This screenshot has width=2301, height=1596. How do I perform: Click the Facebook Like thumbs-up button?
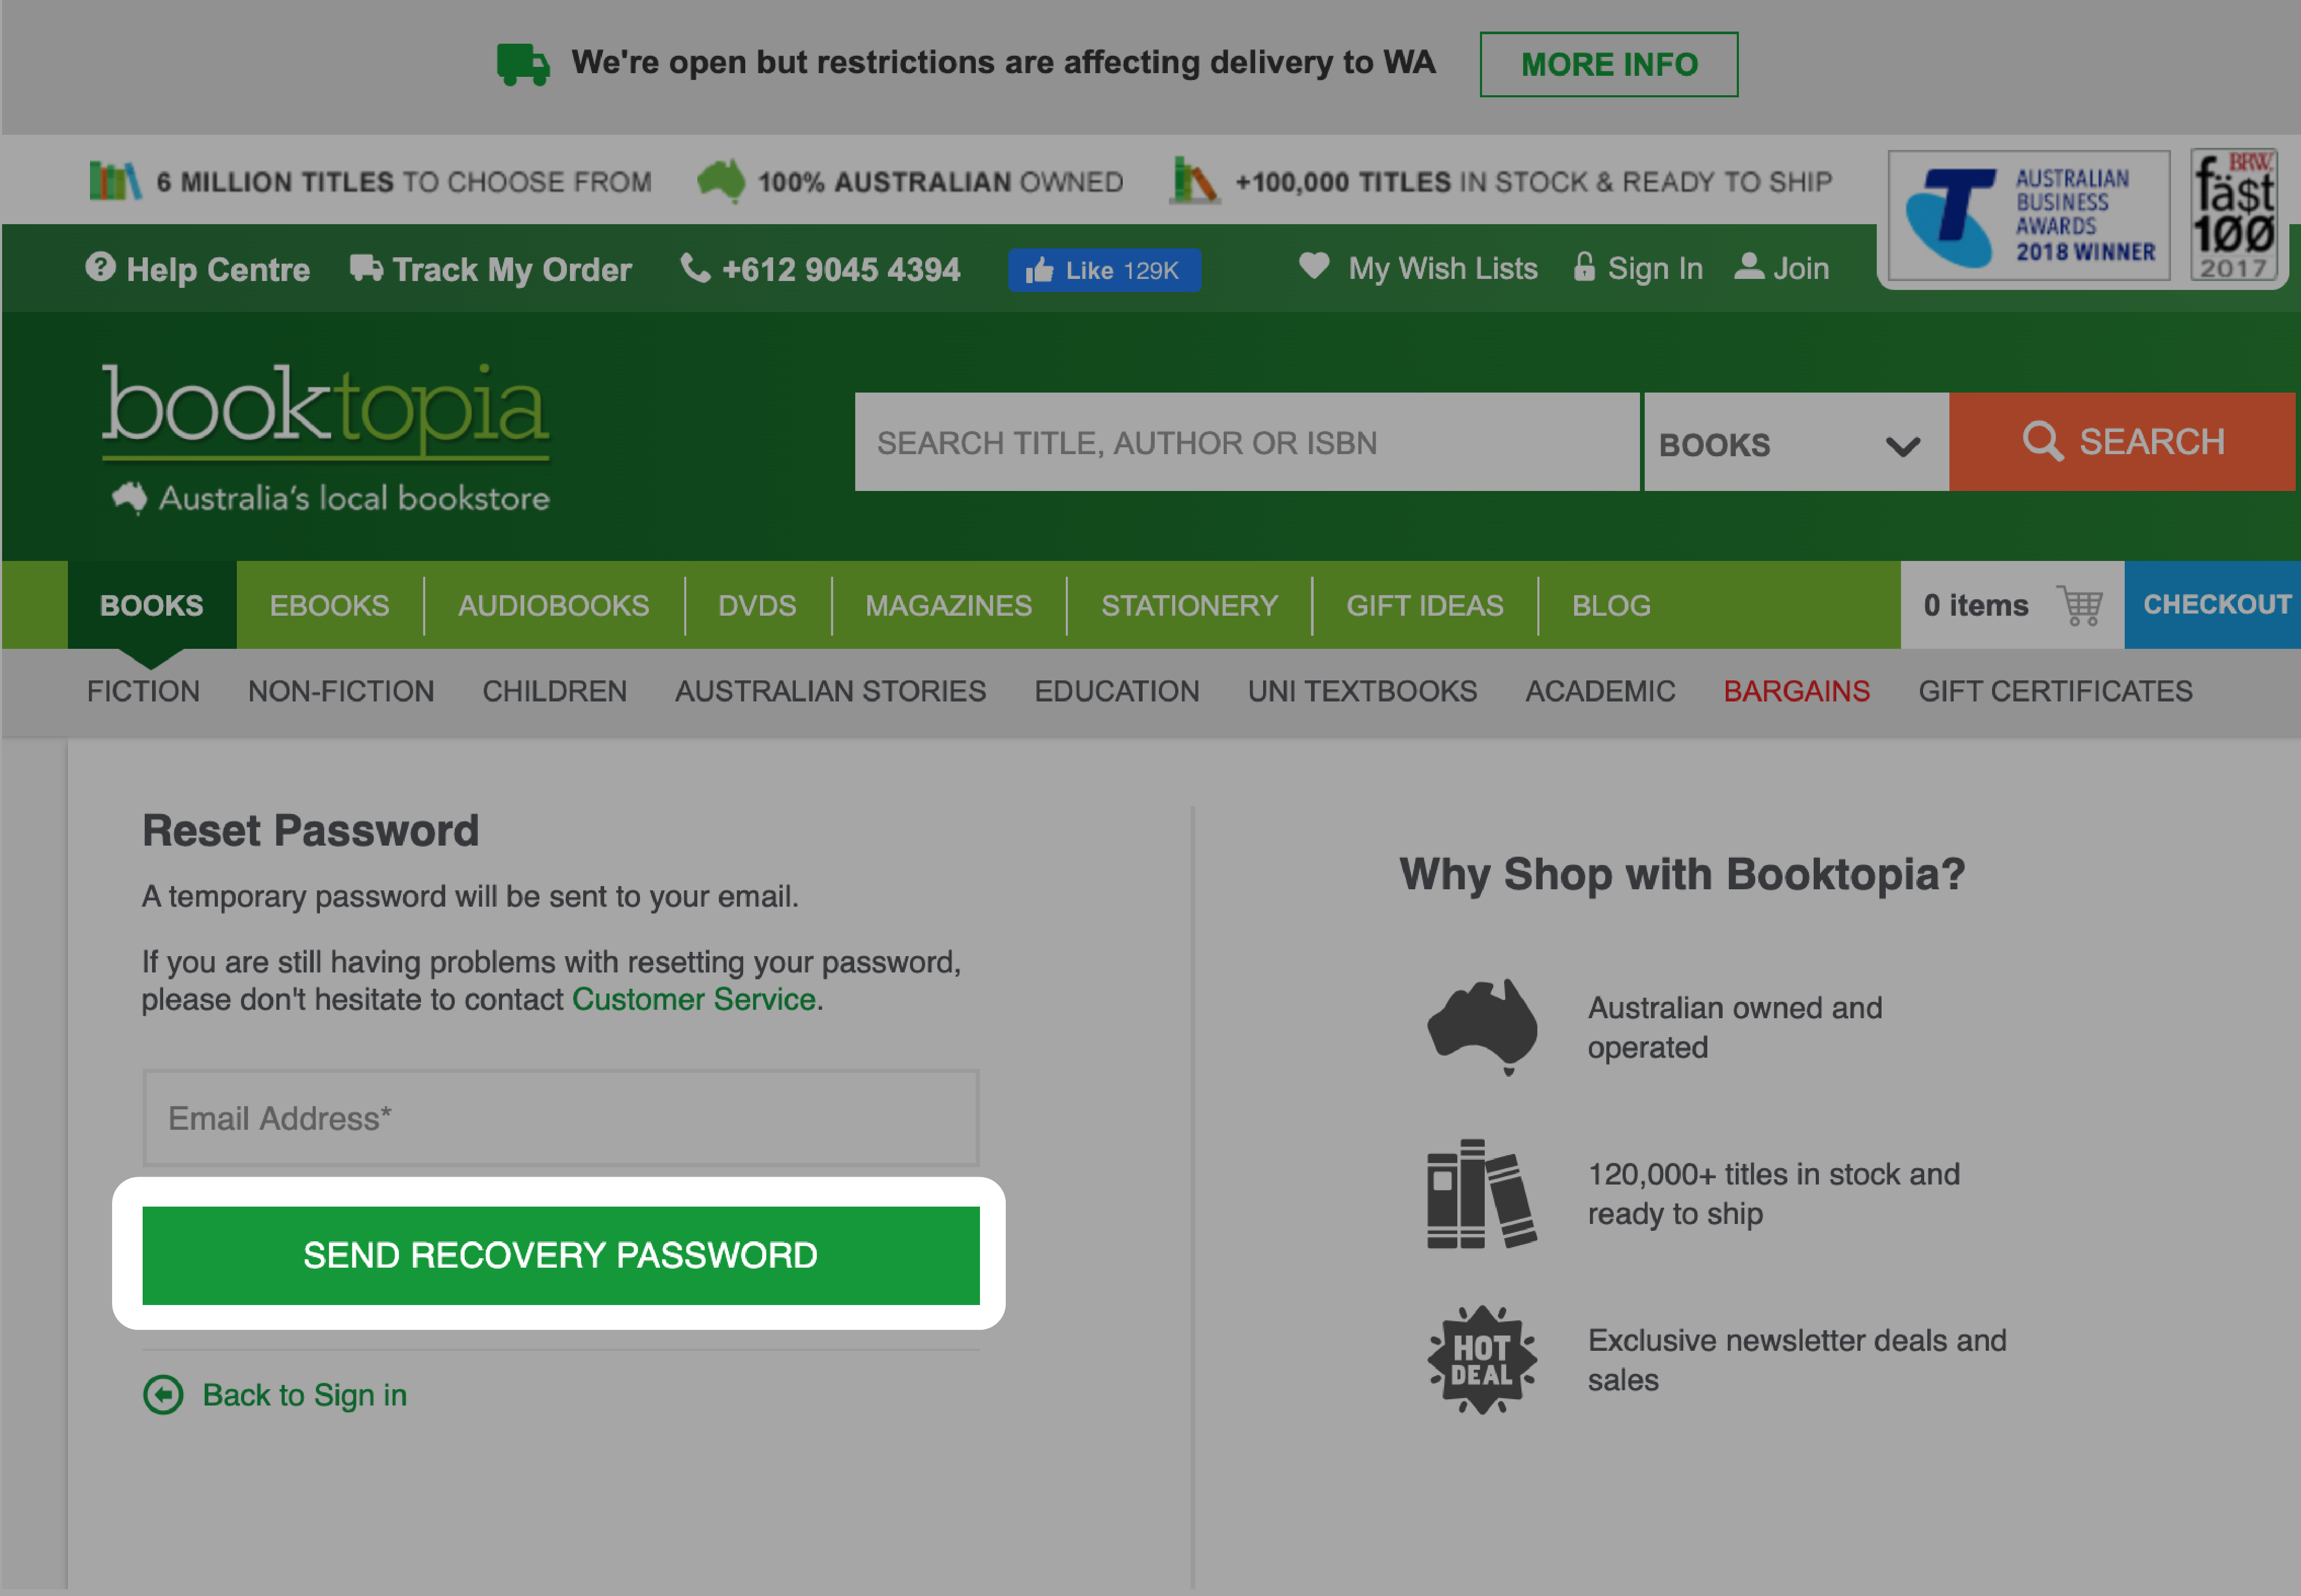coord(1104,270)
